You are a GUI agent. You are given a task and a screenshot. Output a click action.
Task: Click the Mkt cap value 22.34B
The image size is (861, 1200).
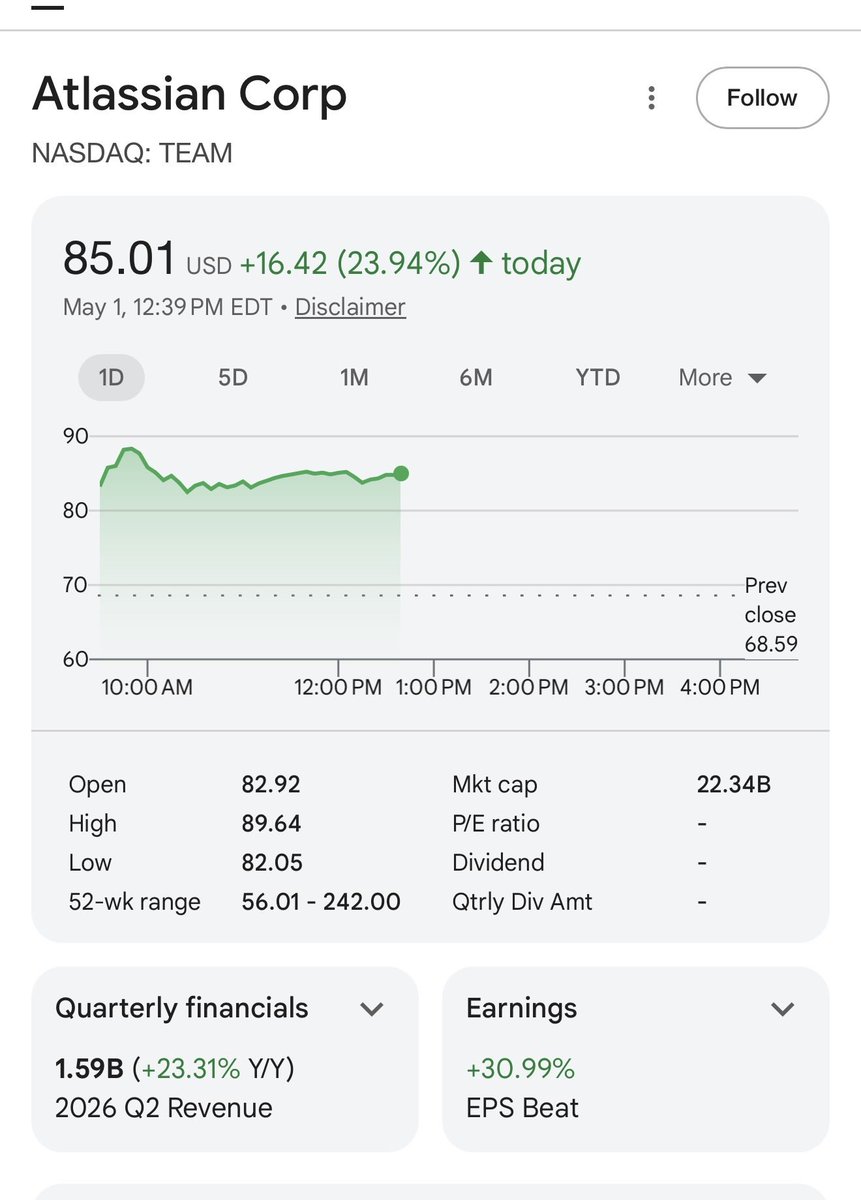click(734, 785)
